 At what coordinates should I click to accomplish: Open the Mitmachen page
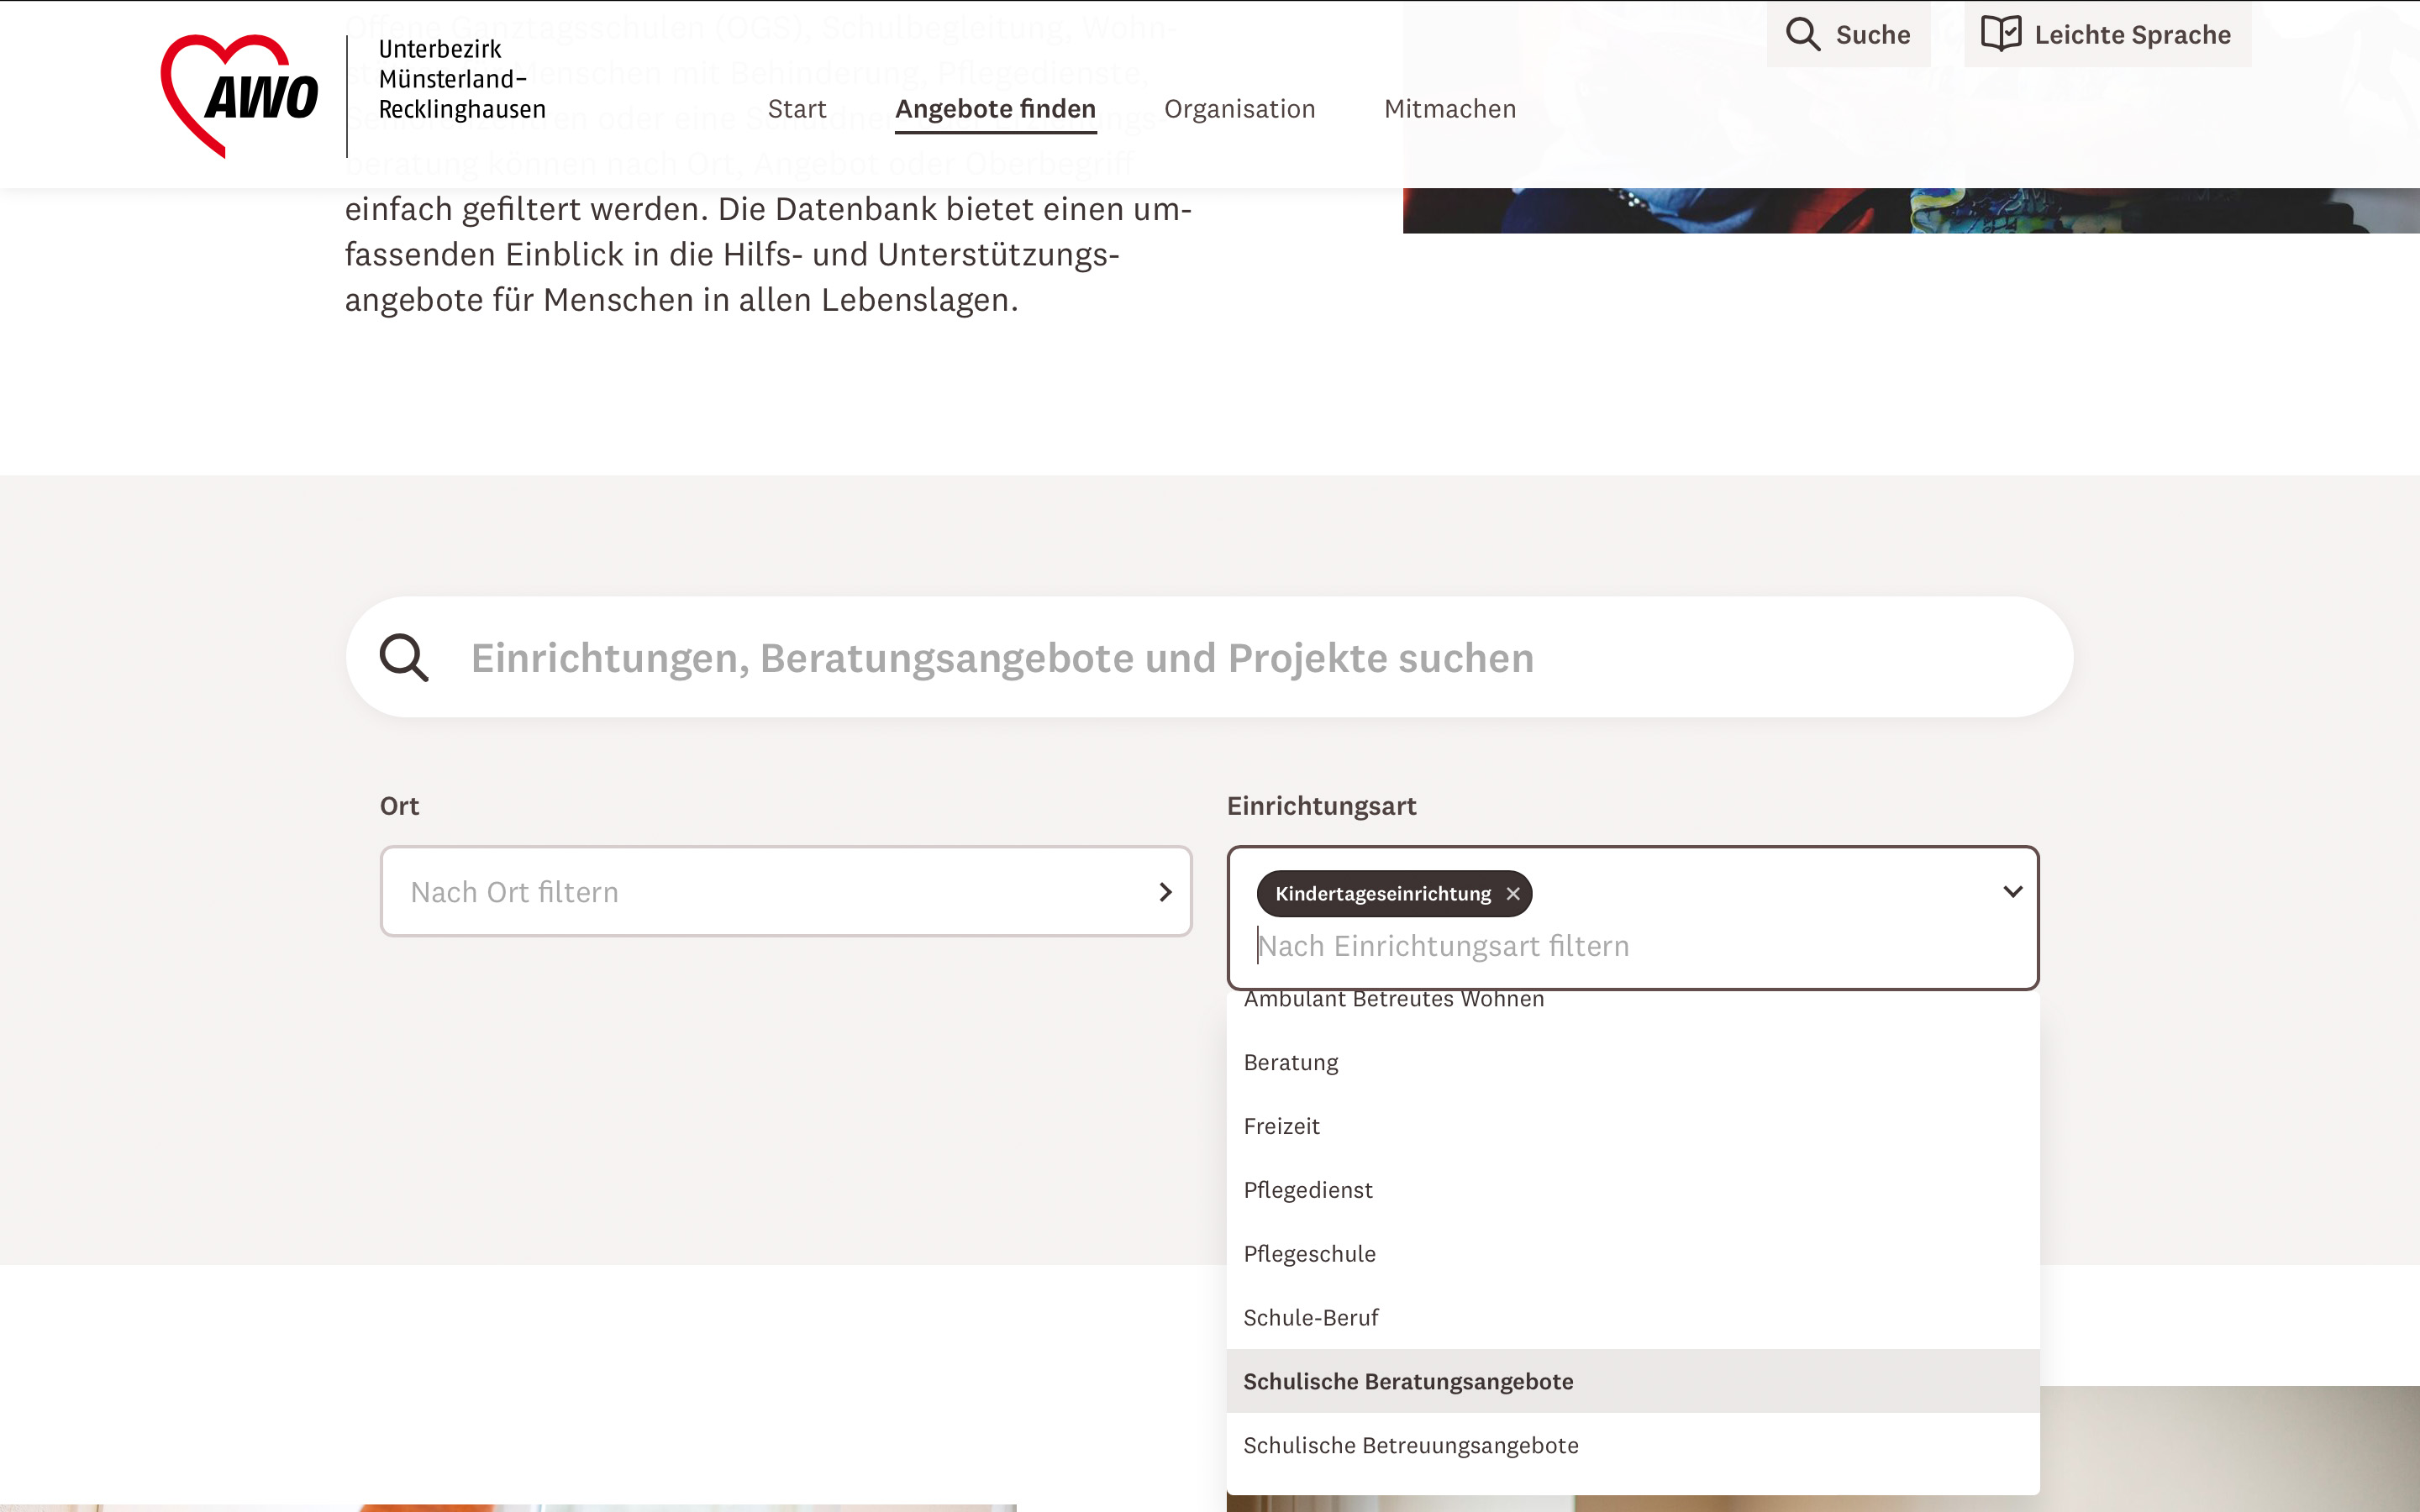[x=1450, y=108]
